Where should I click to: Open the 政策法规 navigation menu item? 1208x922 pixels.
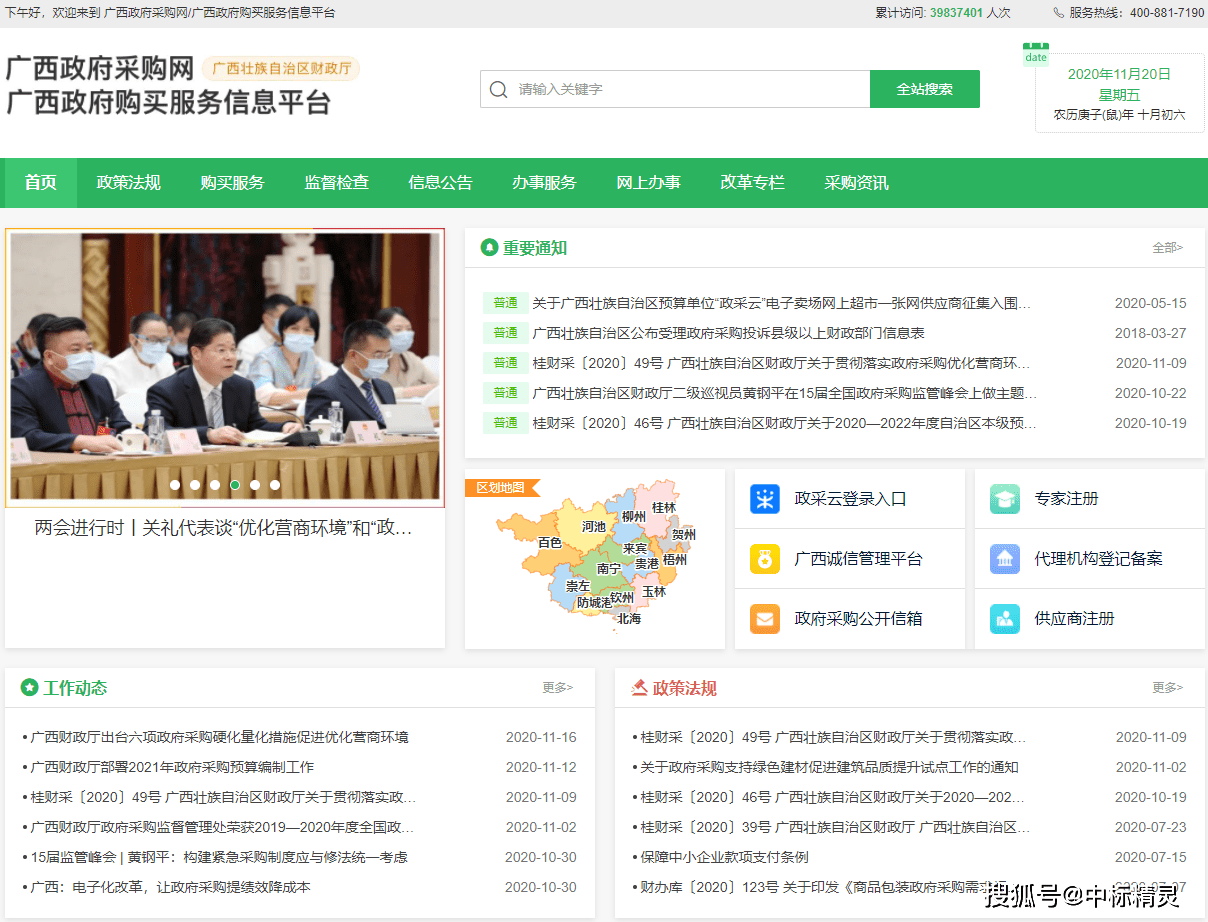coord(128,183)
